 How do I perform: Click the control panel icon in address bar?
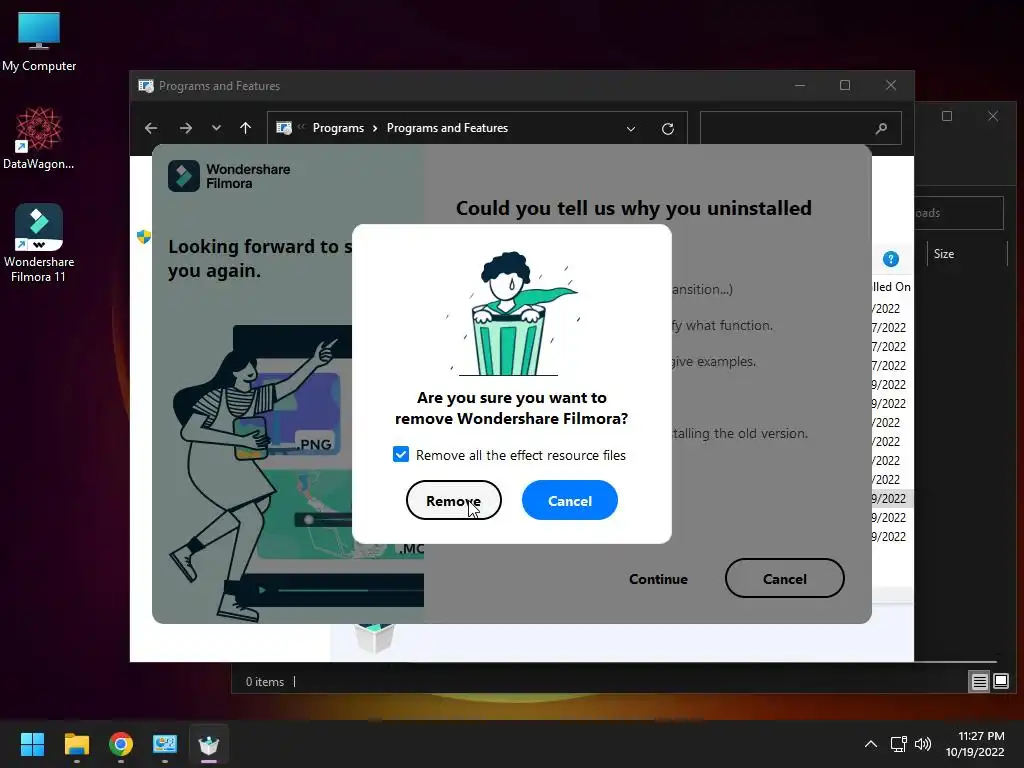[284, 128]
